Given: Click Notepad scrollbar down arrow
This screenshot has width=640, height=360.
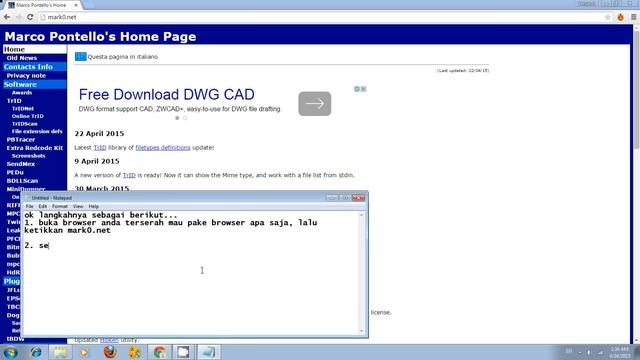Looking at the screenshot, I should point(362,331).
